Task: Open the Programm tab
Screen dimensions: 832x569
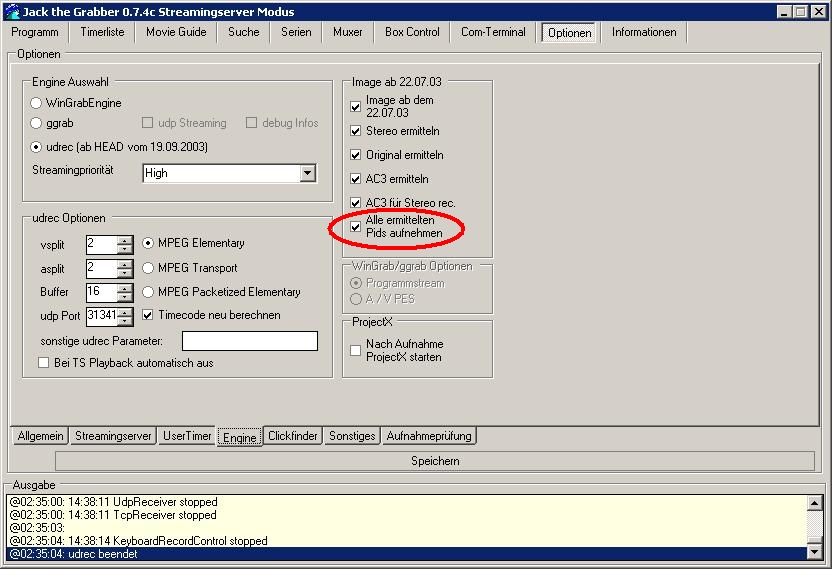Action: coord(34,32)
